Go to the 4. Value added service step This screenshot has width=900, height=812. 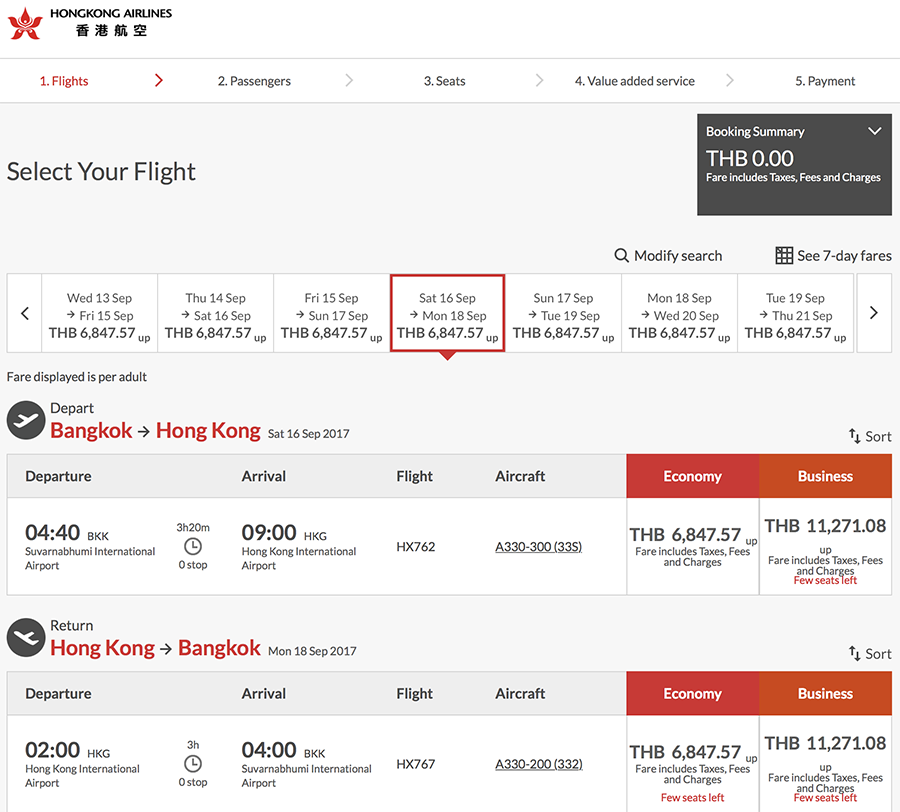[x=635, y=81]
